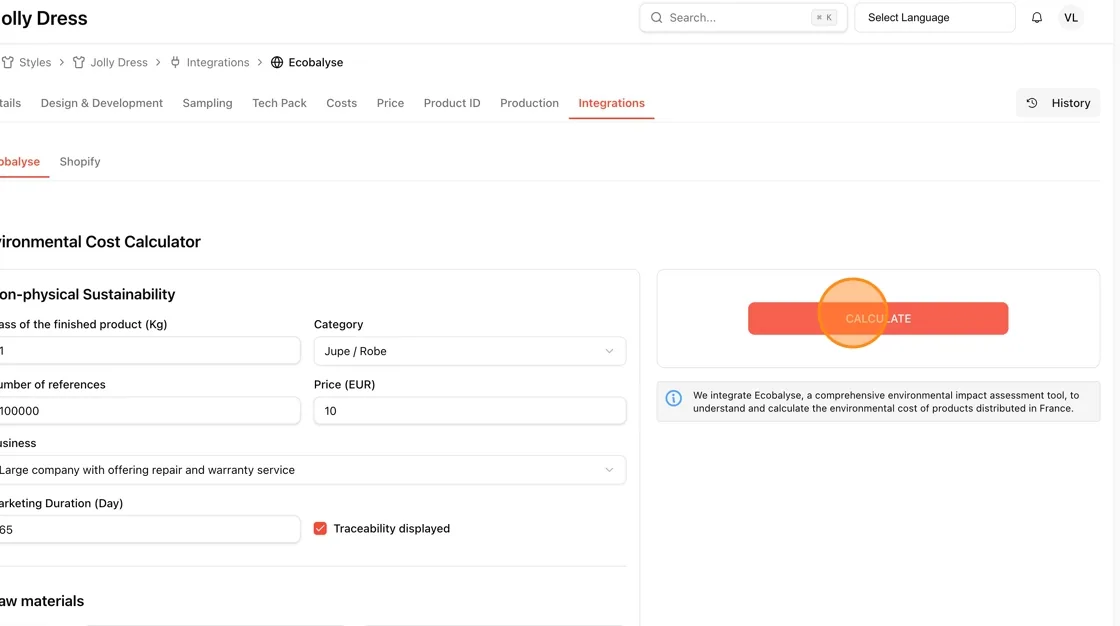The height and width of the screenshot is (626, 1120).
Task: Click the Ecobalyse breadcrumb text
Action: click(316, 62)
